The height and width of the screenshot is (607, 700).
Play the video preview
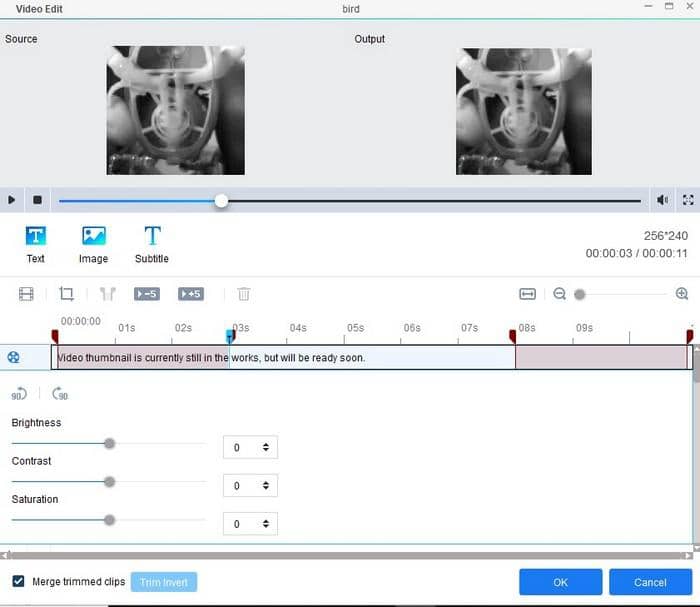[x=12, y=200]
